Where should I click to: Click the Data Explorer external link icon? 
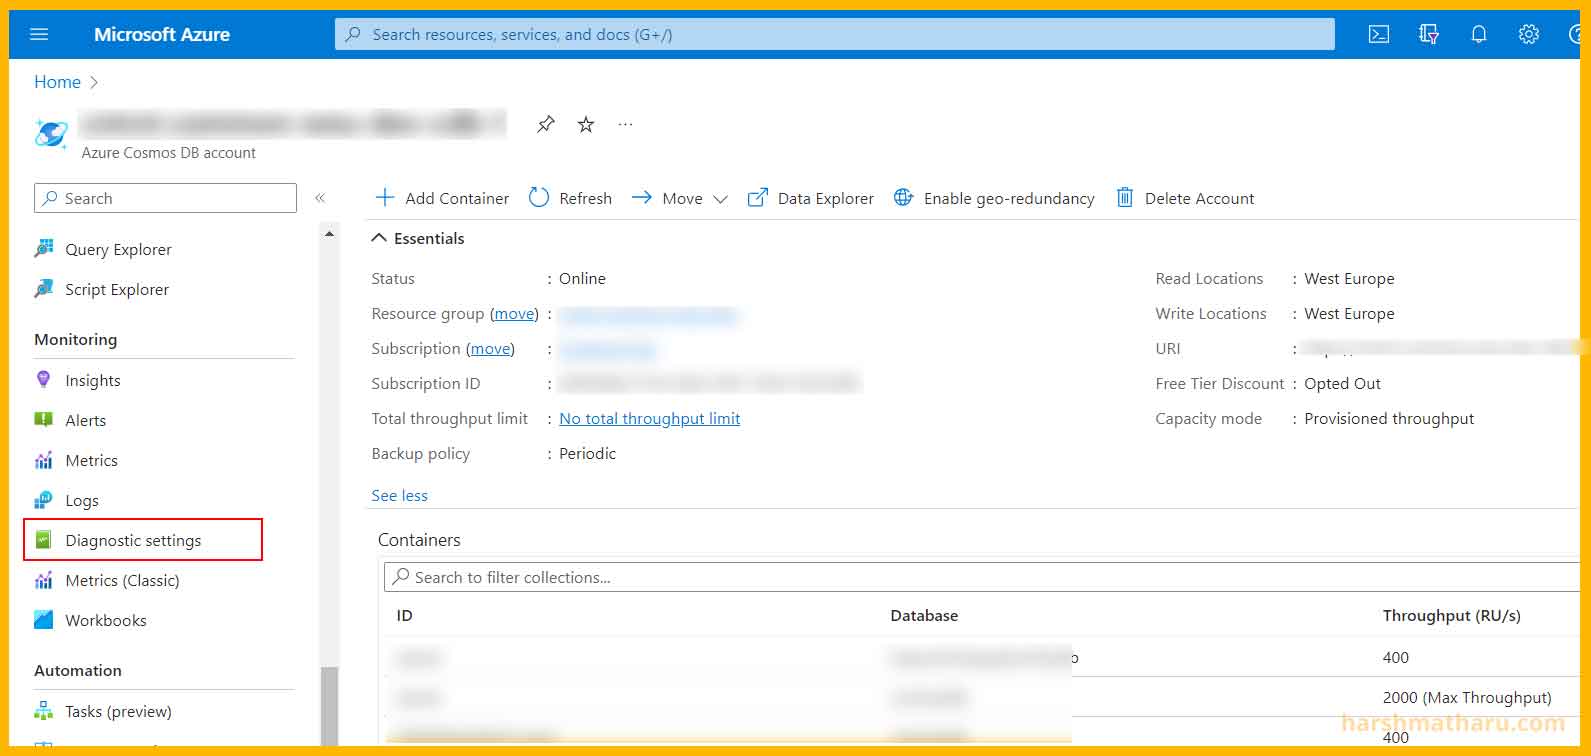tap(758, 198)
